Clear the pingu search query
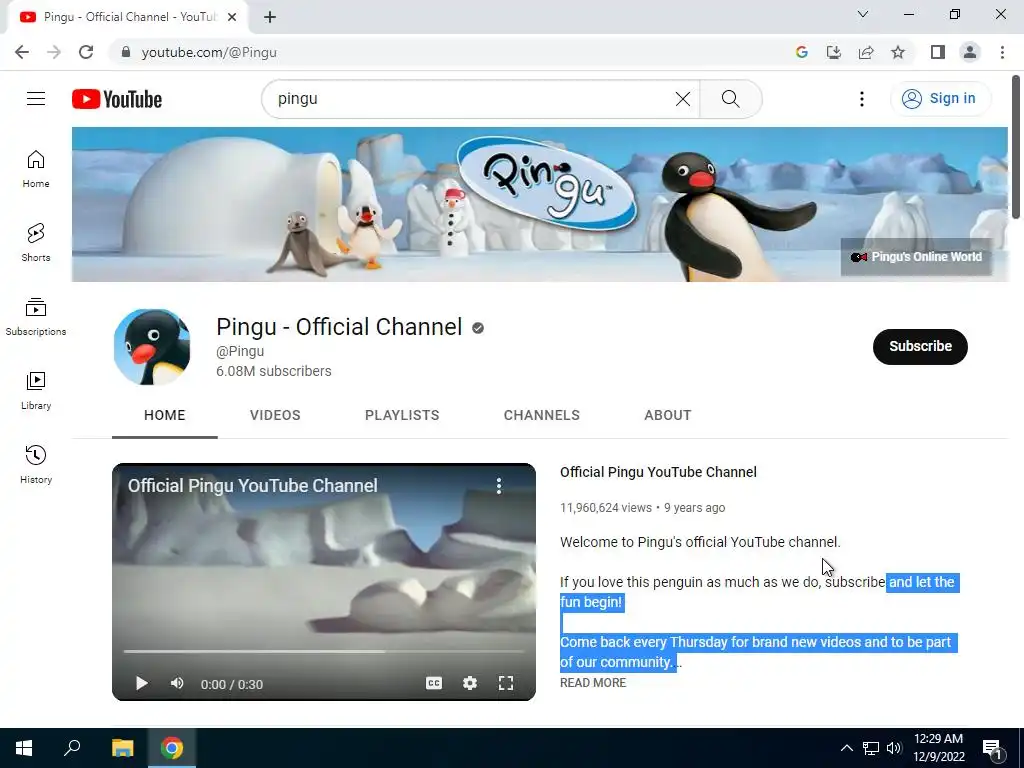This screenshot has height=768, width=1024. 682,99
